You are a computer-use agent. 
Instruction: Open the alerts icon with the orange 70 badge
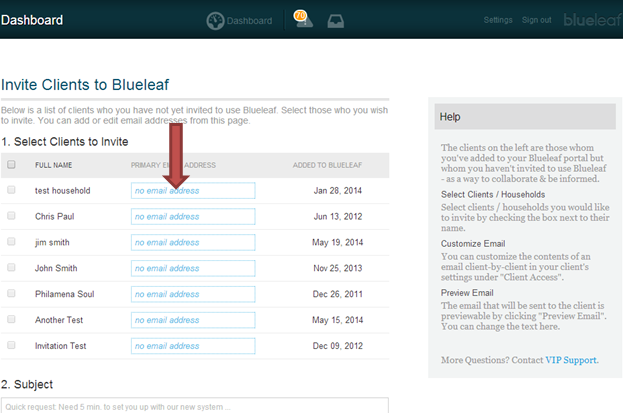(303, 19)
